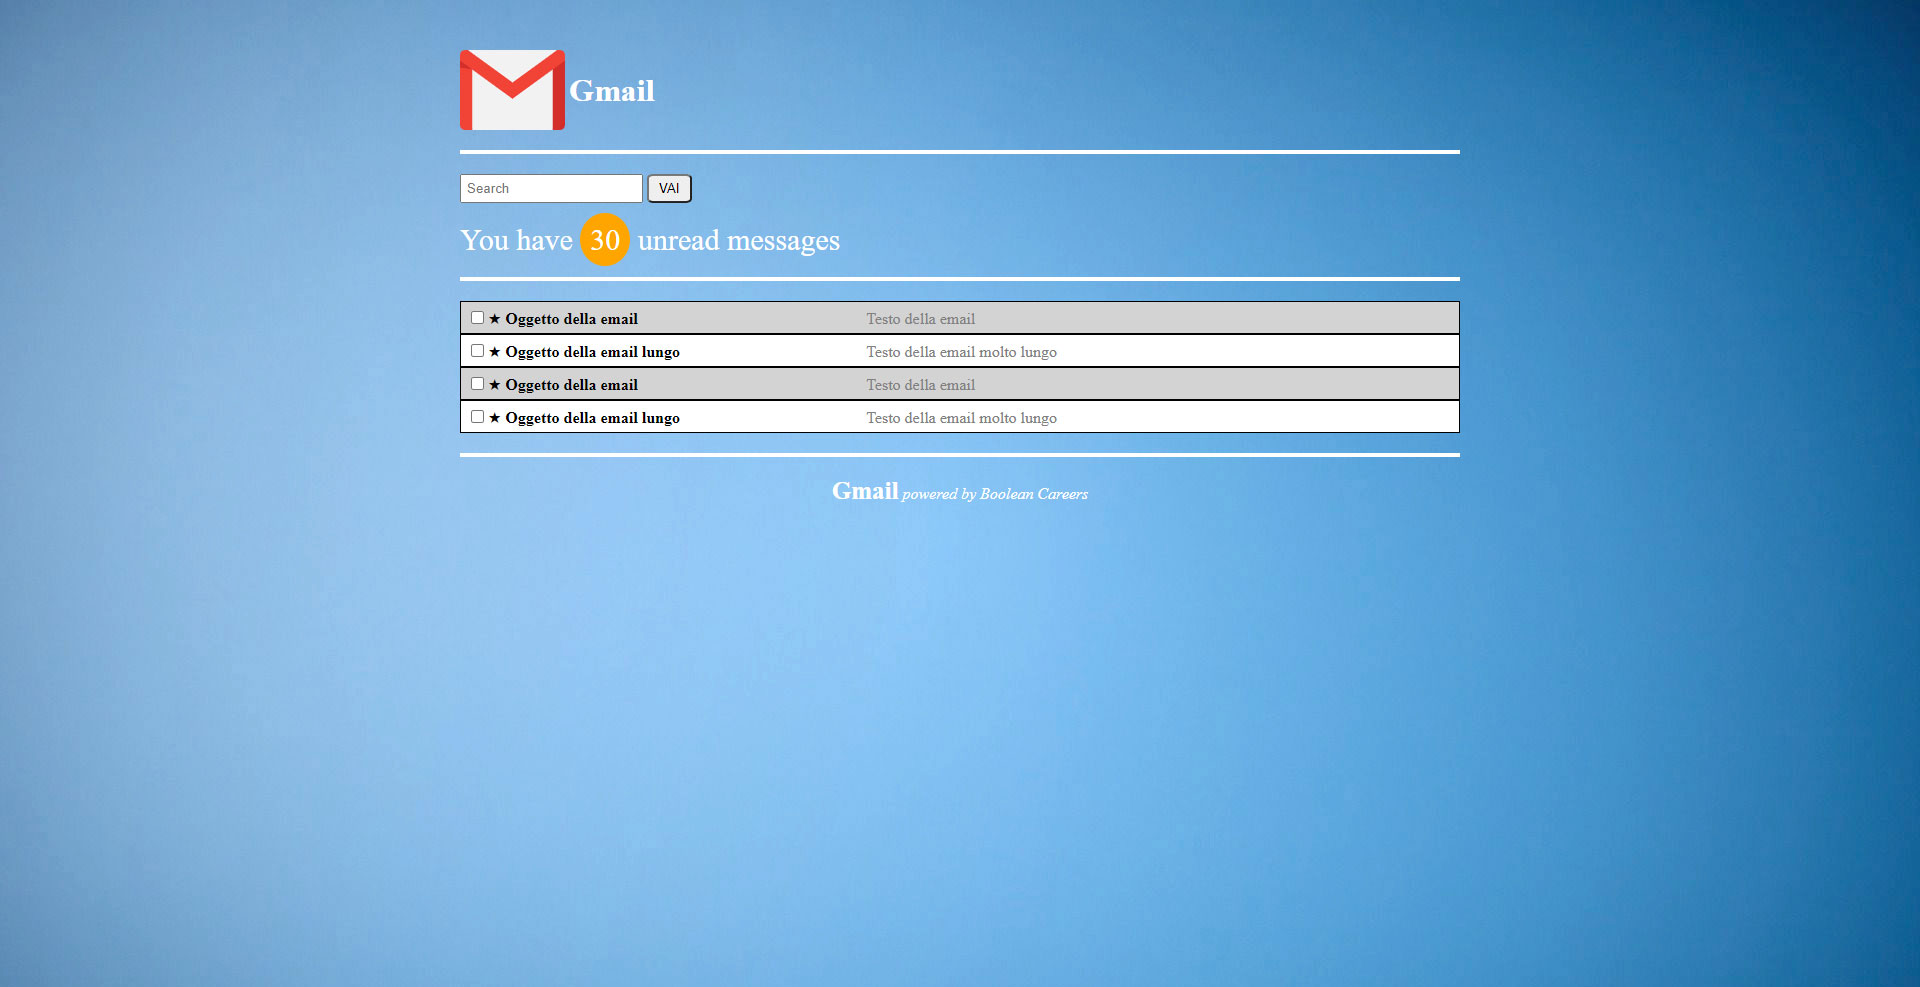Star the second email, Oggetto della email lungo
Viewport: 1920px width, 987px height.
click(494, 352)
